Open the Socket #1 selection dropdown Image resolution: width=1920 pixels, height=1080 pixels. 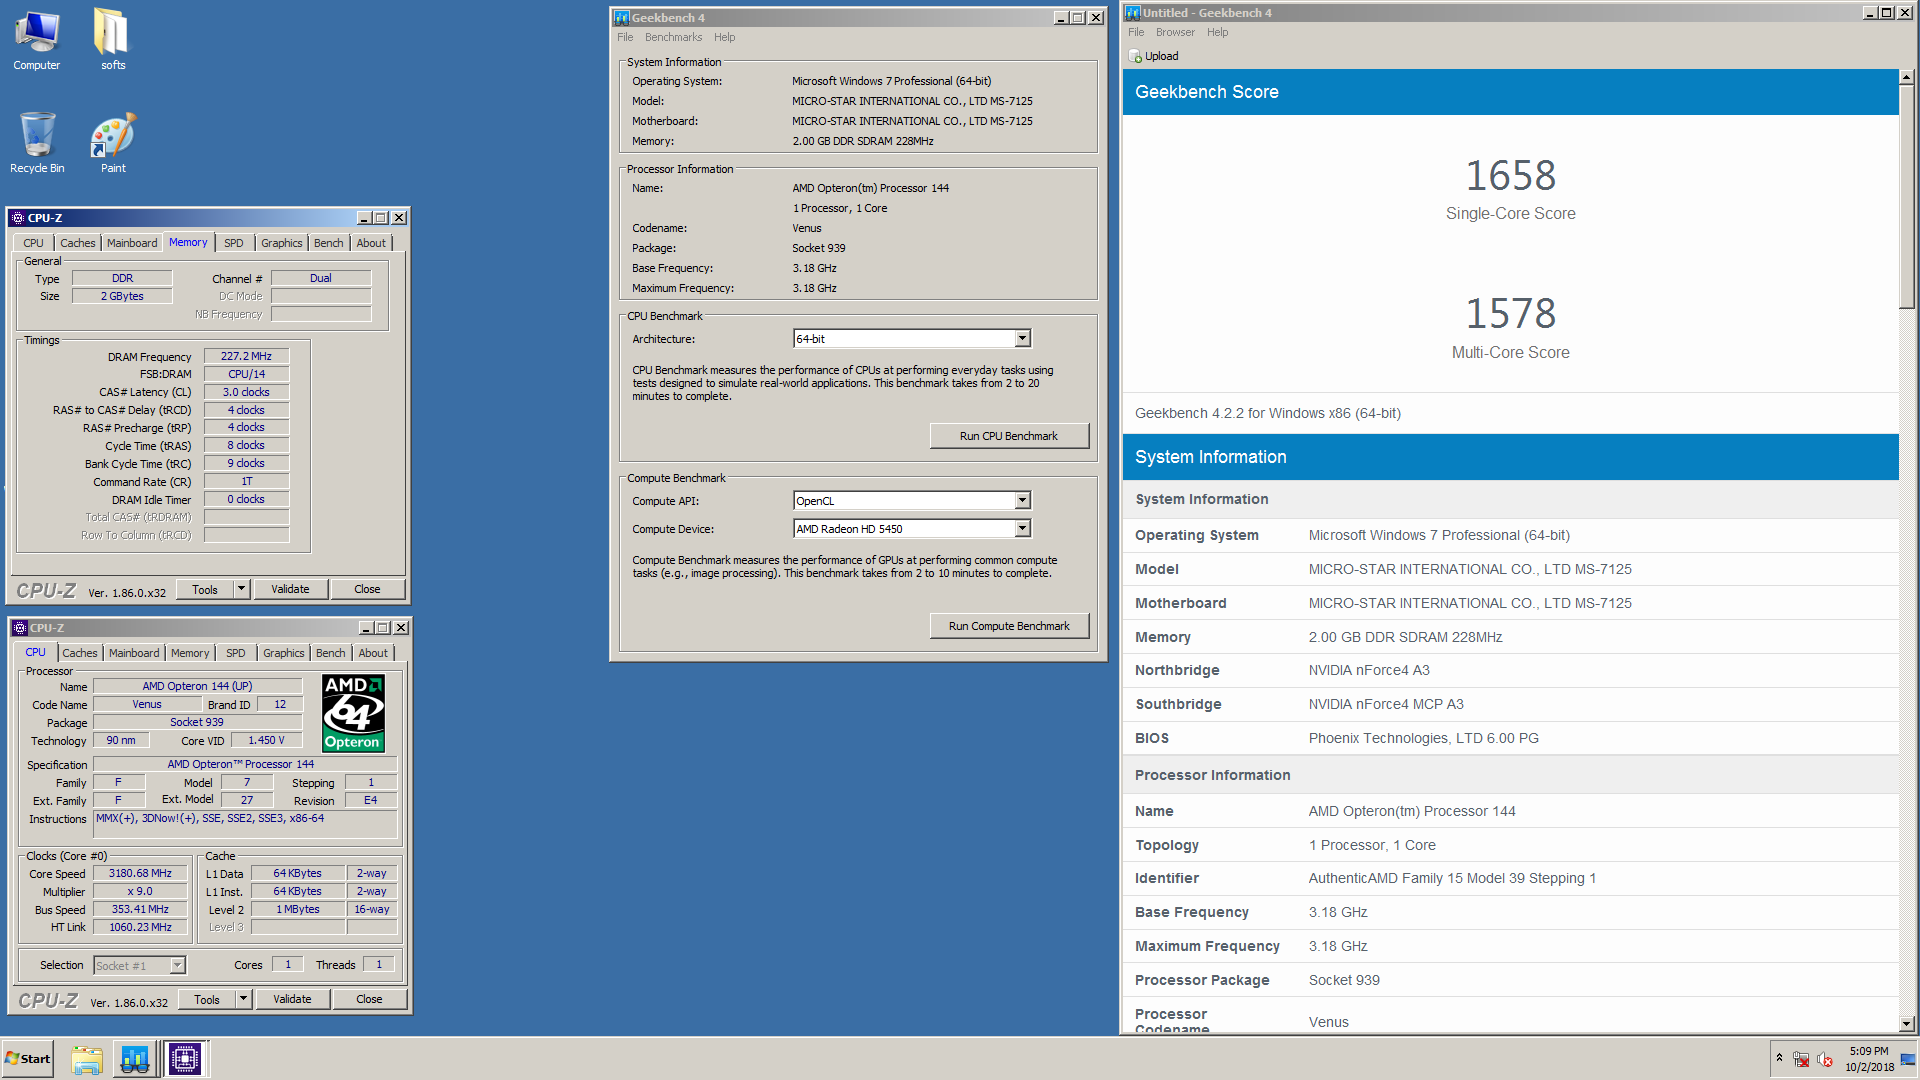pos(177,965)
